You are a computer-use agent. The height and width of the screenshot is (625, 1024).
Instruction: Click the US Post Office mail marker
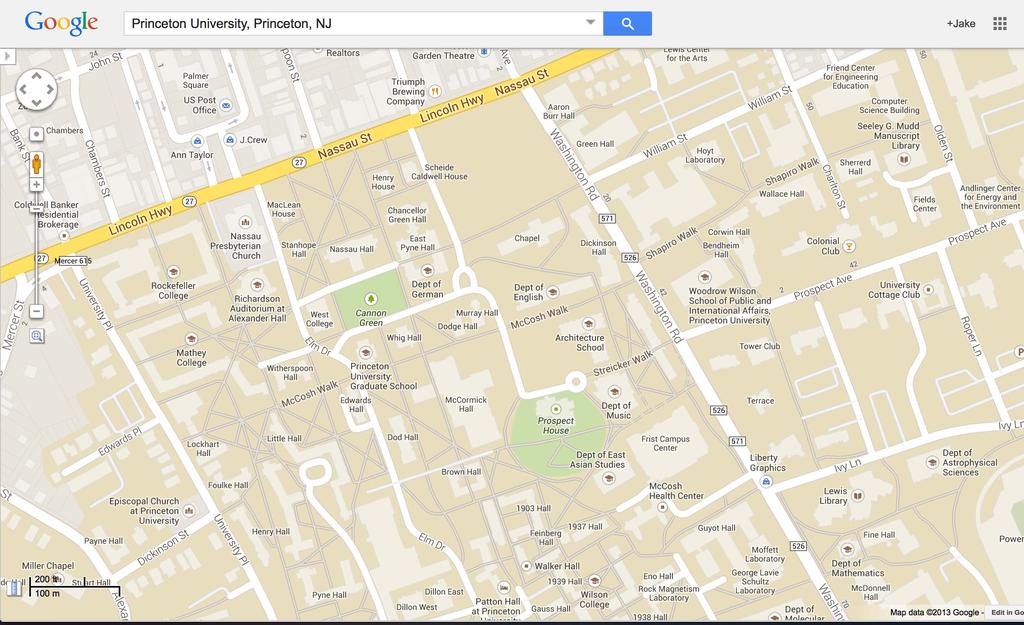tap(226, 105)
